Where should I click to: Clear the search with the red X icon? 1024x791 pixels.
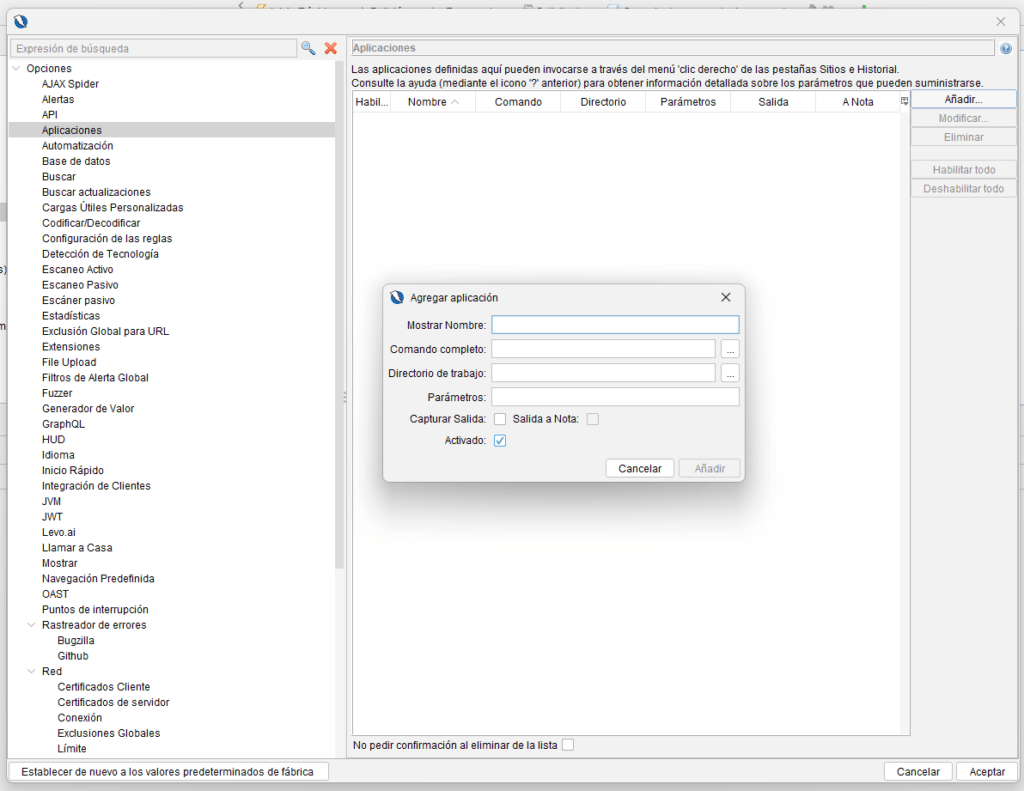pos(330,48)
